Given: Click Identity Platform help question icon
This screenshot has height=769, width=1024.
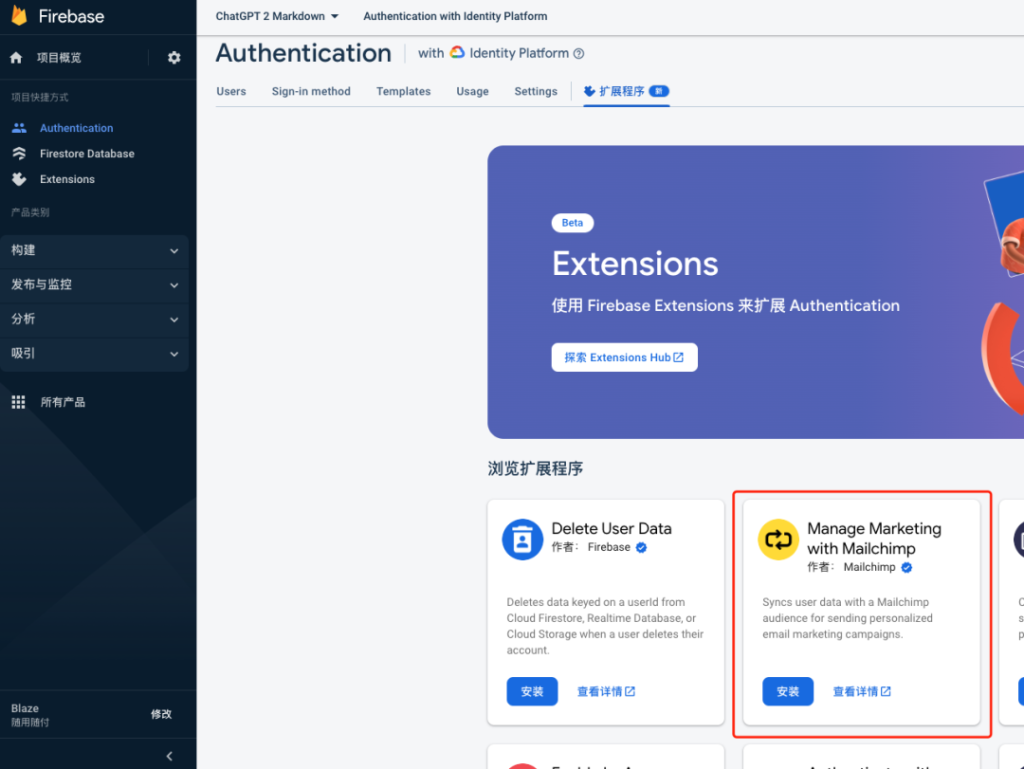Looking at the screenshot, I should point(579,54).
